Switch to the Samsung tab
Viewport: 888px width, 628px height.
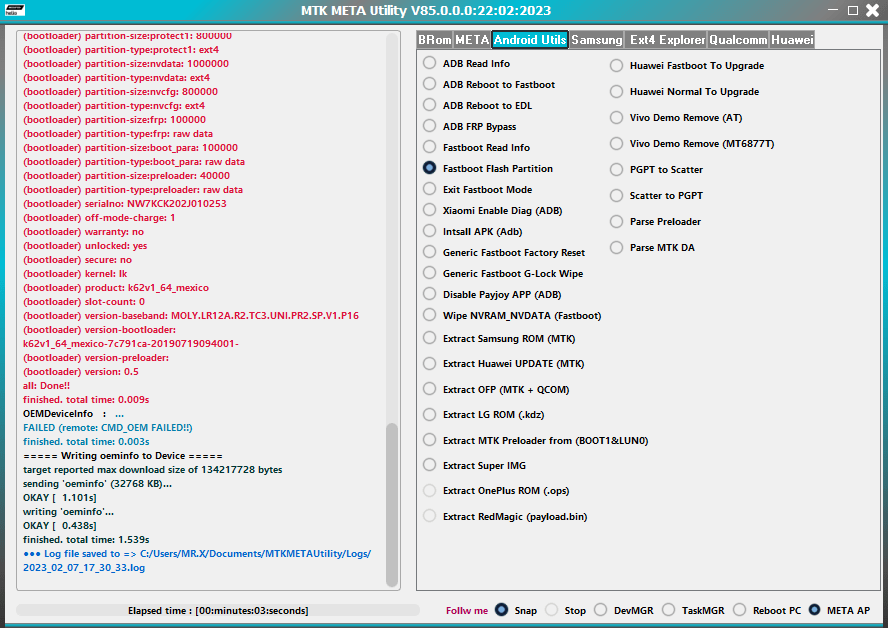click(597, 40)
